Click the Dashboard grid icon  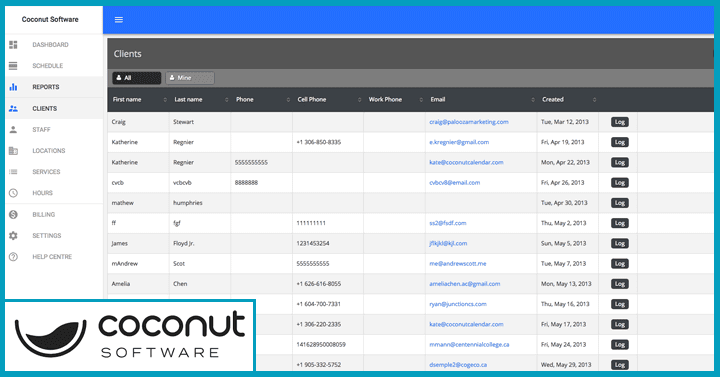13,45
